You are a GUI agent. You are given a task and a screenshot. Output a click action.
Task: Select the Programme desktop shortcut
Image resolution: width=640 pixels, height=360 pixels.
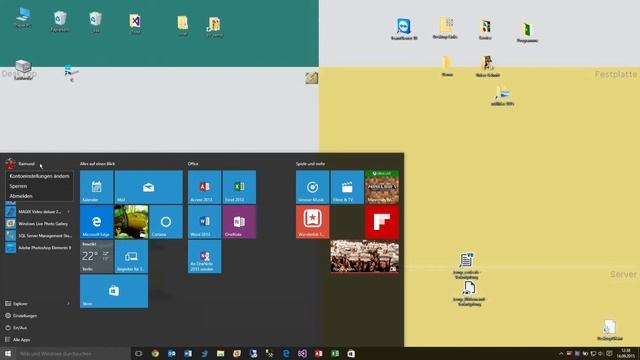(527, 33)
